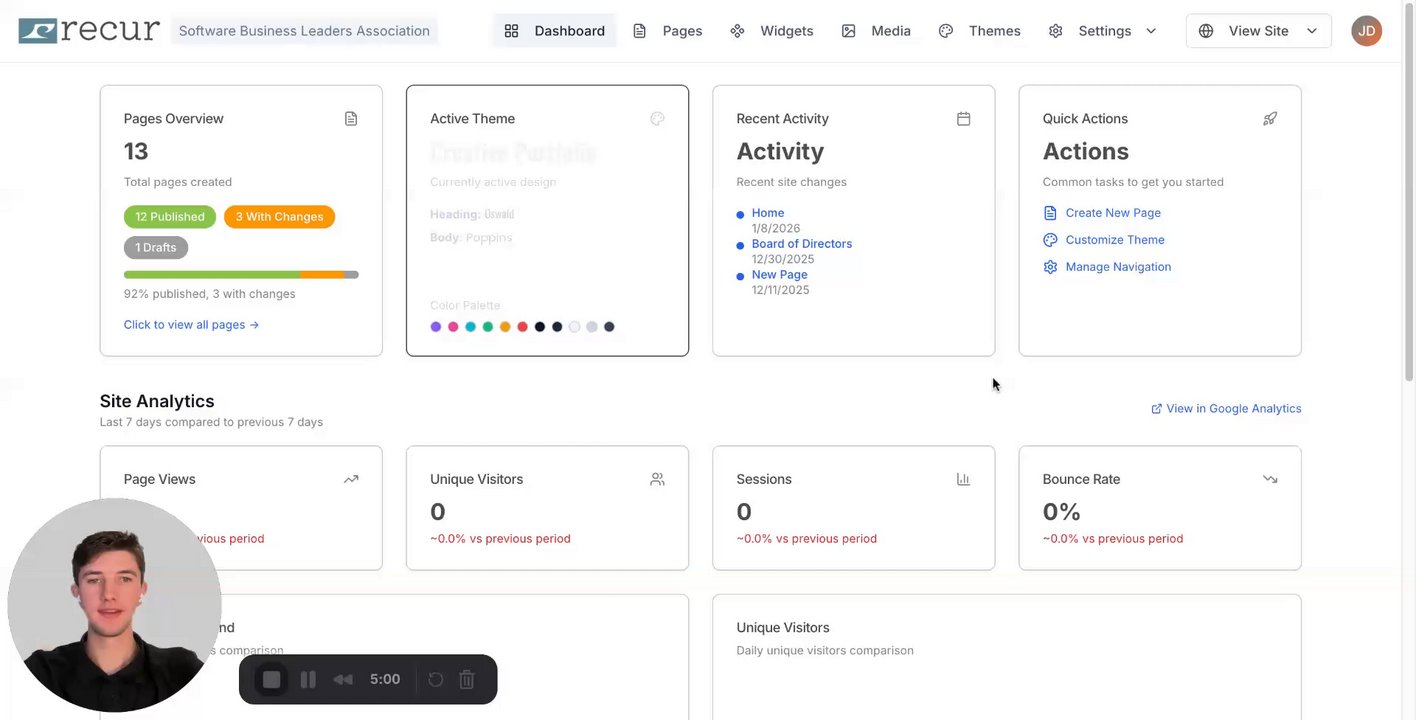Screen dimensions: 1416x720
Task: Click the Create New Page file icon
Action: (x=1050, y=213)
